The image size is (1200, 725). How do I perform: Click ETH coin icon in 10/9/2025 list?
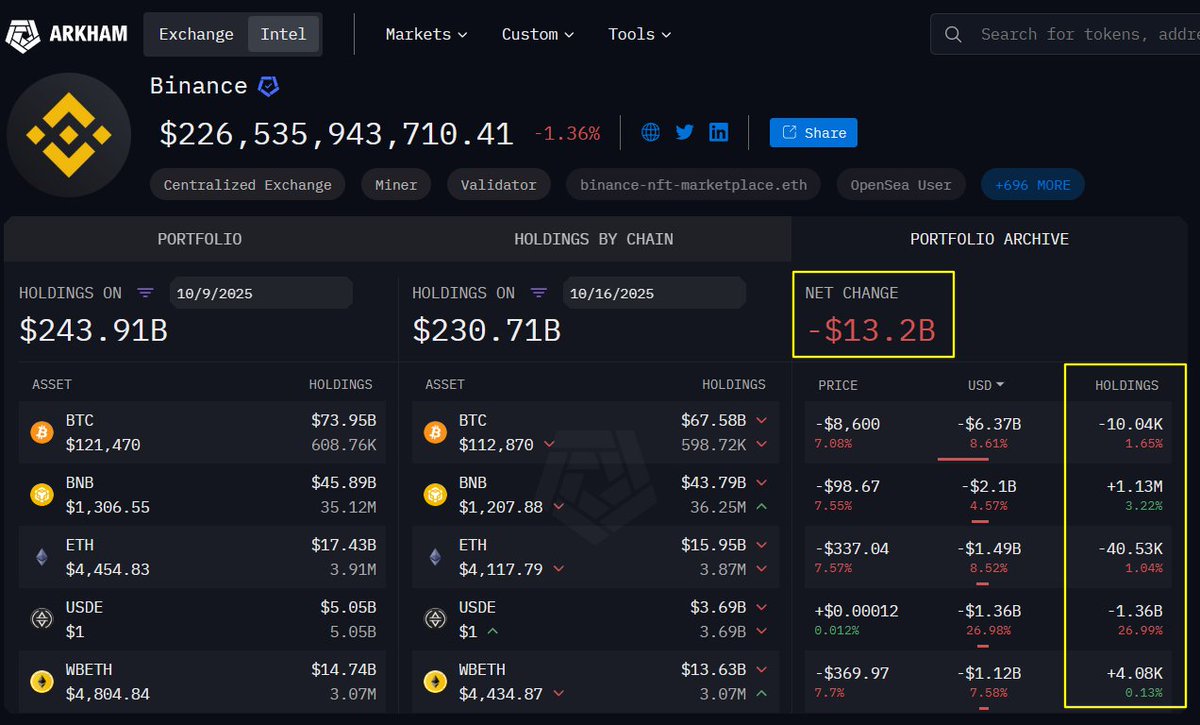[x=42, y=557]
